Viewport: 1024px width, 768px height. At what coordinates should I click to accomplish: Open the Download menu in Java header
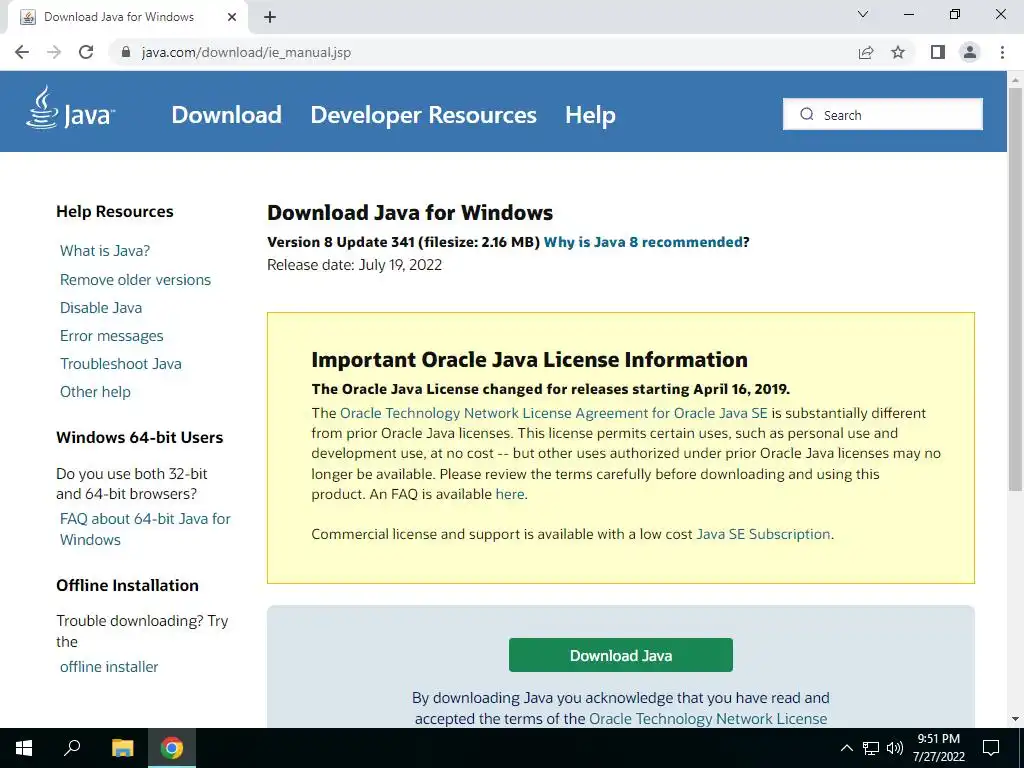pyautogui.click(x=227, y=115)
